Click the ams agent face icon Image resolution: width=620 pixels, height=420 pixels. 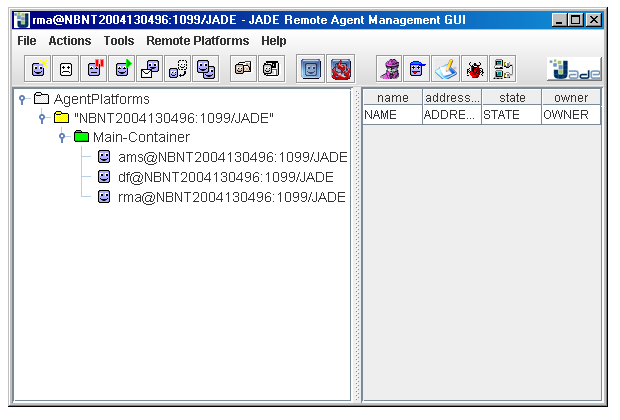tap(104, 157)
